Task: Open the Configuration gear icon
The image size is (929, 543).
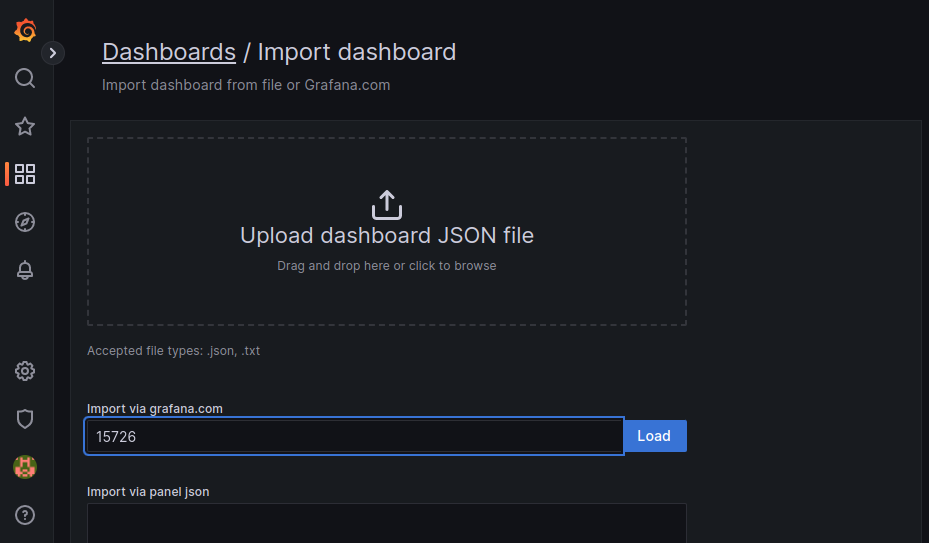Action: [25, 371]
